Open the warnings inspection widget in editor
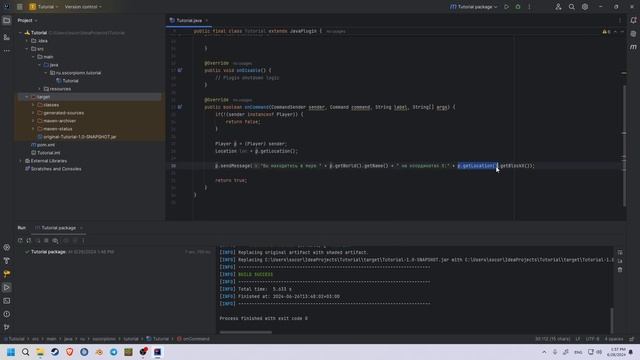 (x=606, y=32)
